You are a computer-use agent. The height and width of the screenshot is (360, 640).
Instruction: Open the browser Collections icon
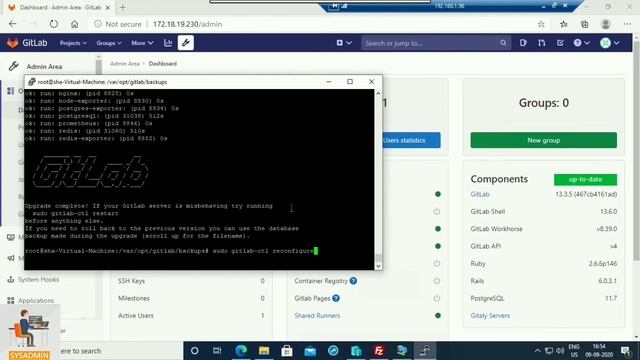584,24
